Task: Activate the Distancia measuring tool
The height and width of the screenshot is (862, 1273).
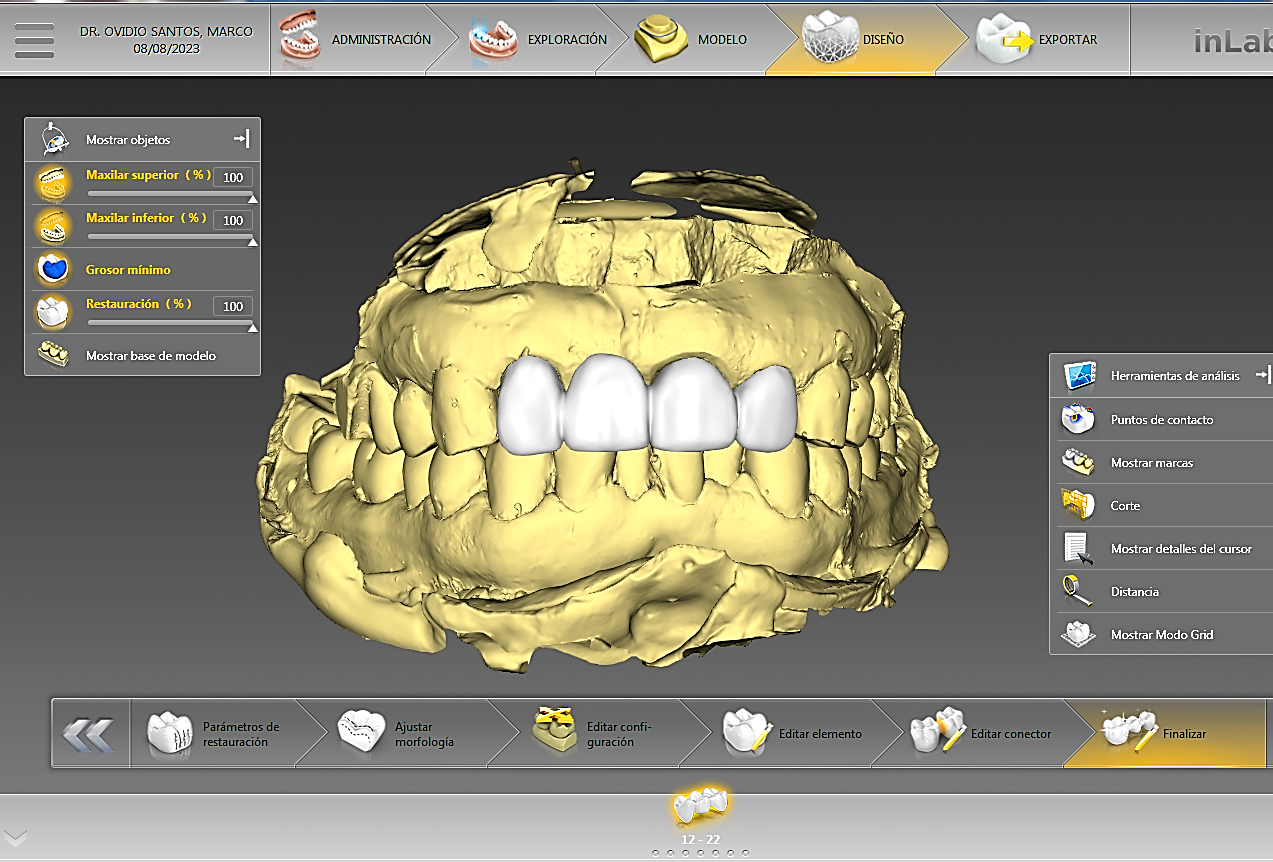Action: point(1161,591)
